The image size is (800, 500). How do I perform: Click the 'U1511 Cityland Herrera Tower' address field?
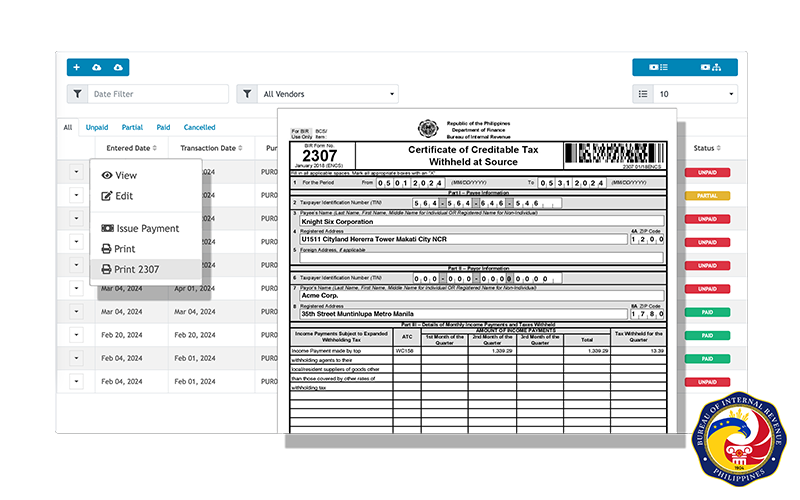click(463, 239)
